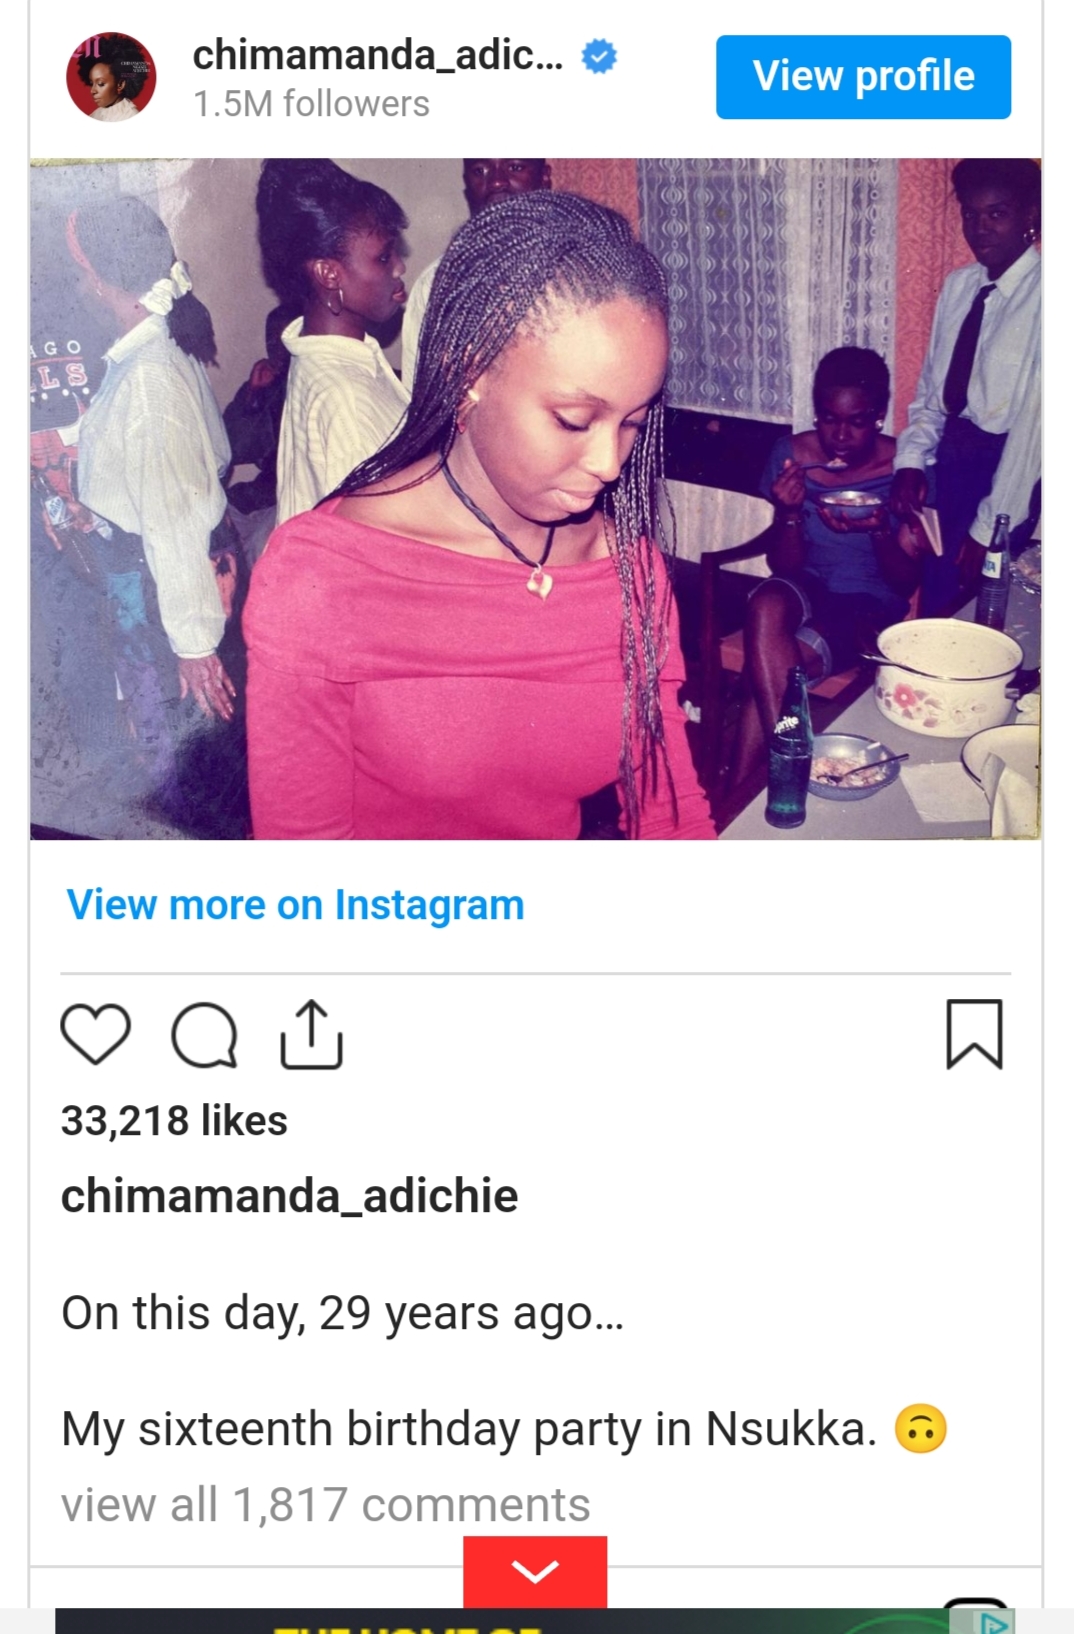The image size is (1074, 1634).
Task: Click the blue verified badge
Action: click(x=599, y=56)
